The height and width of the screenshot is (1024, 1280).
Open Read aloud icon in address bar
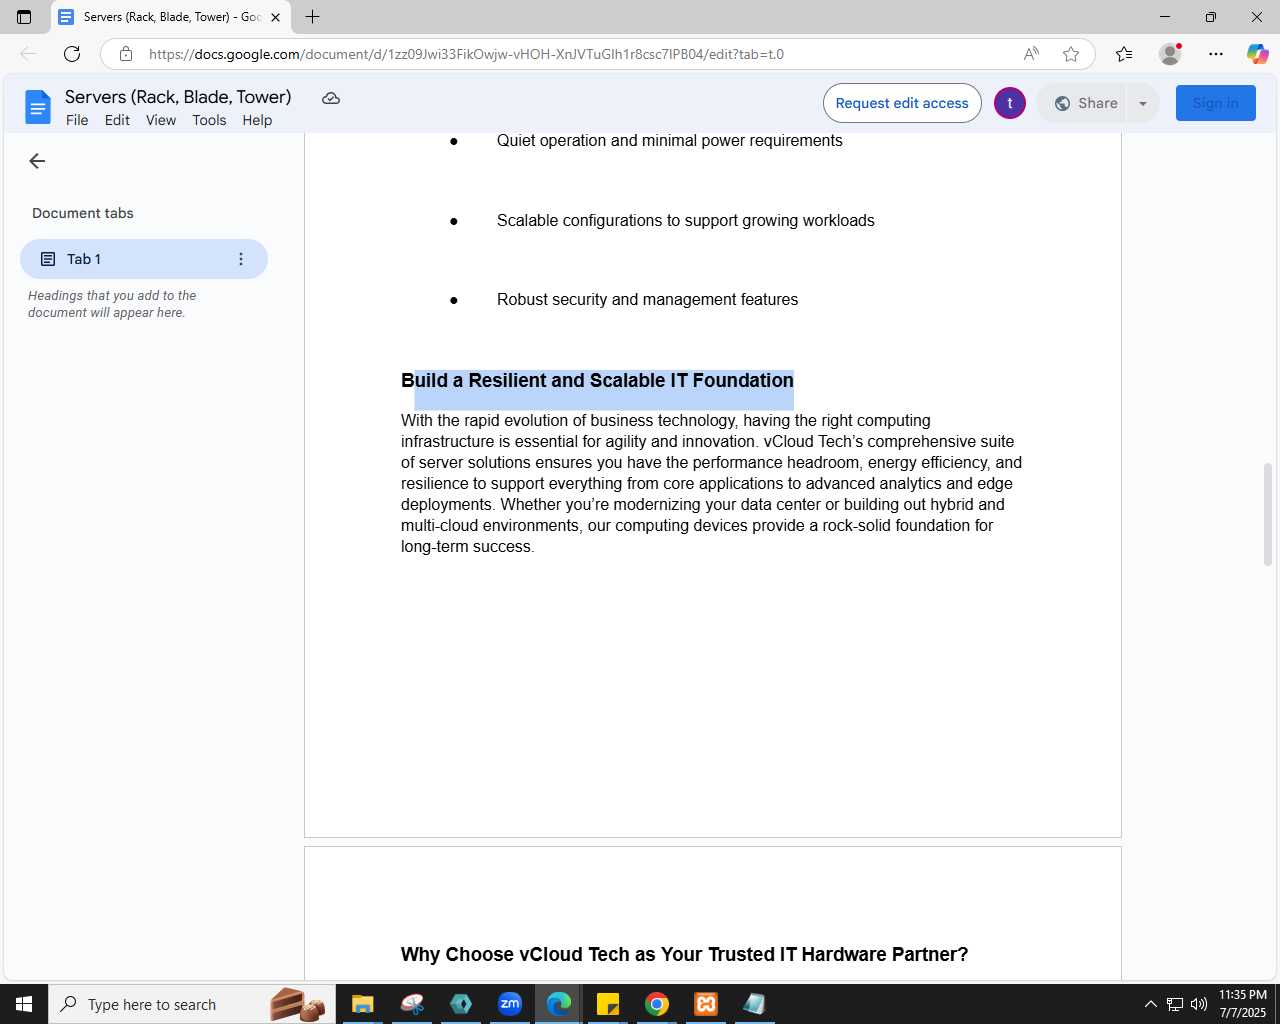[x=1031, y=54]
